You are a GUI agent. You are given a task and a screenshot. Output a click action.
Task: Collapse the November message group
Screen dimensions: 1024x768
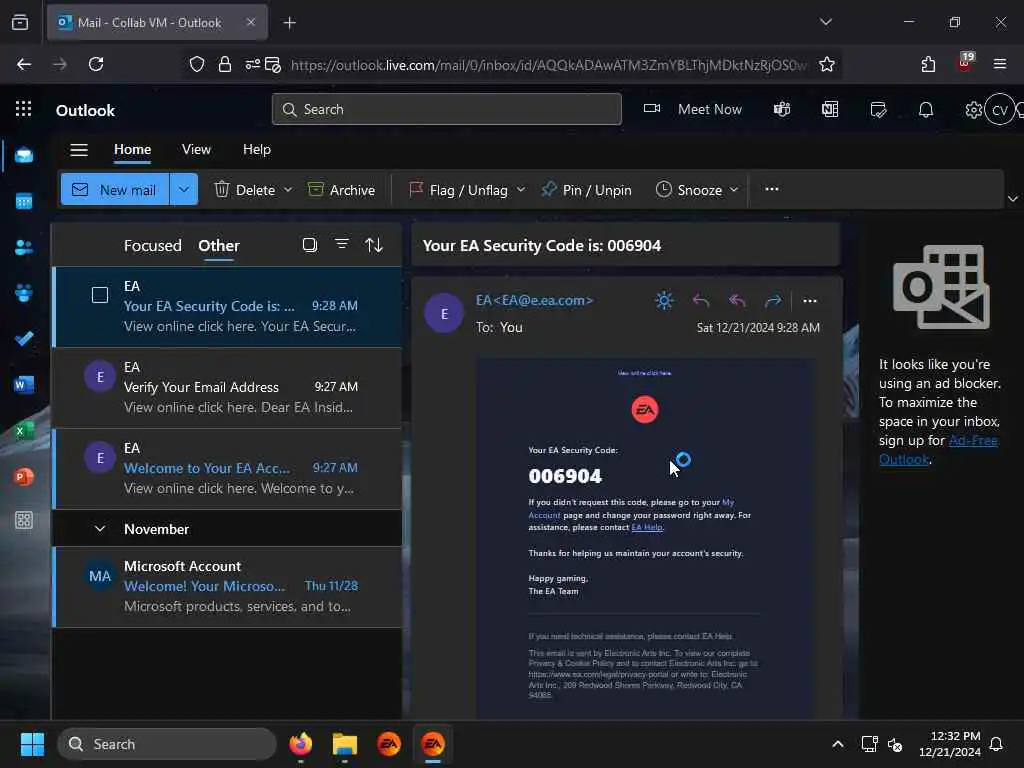(100, 529)
